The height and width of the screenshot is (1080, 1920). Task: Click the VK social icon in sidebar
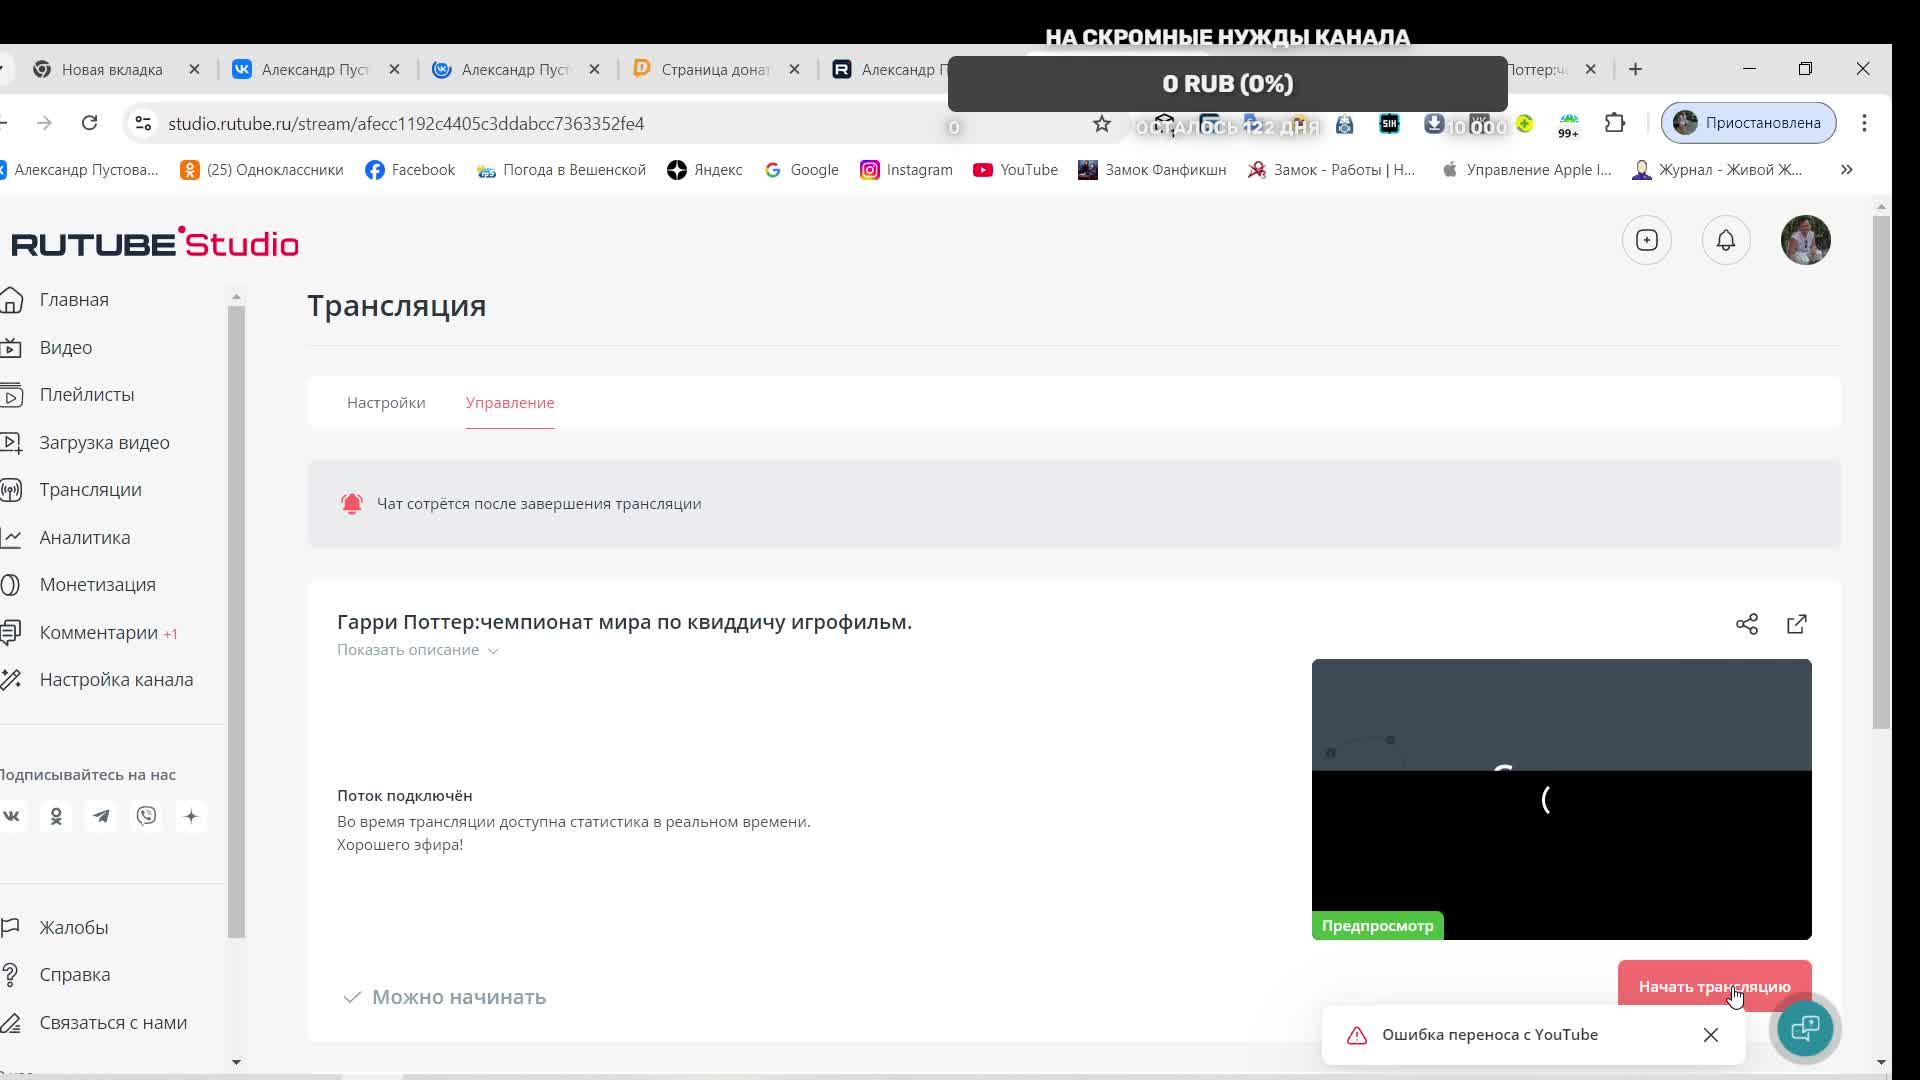12,816
